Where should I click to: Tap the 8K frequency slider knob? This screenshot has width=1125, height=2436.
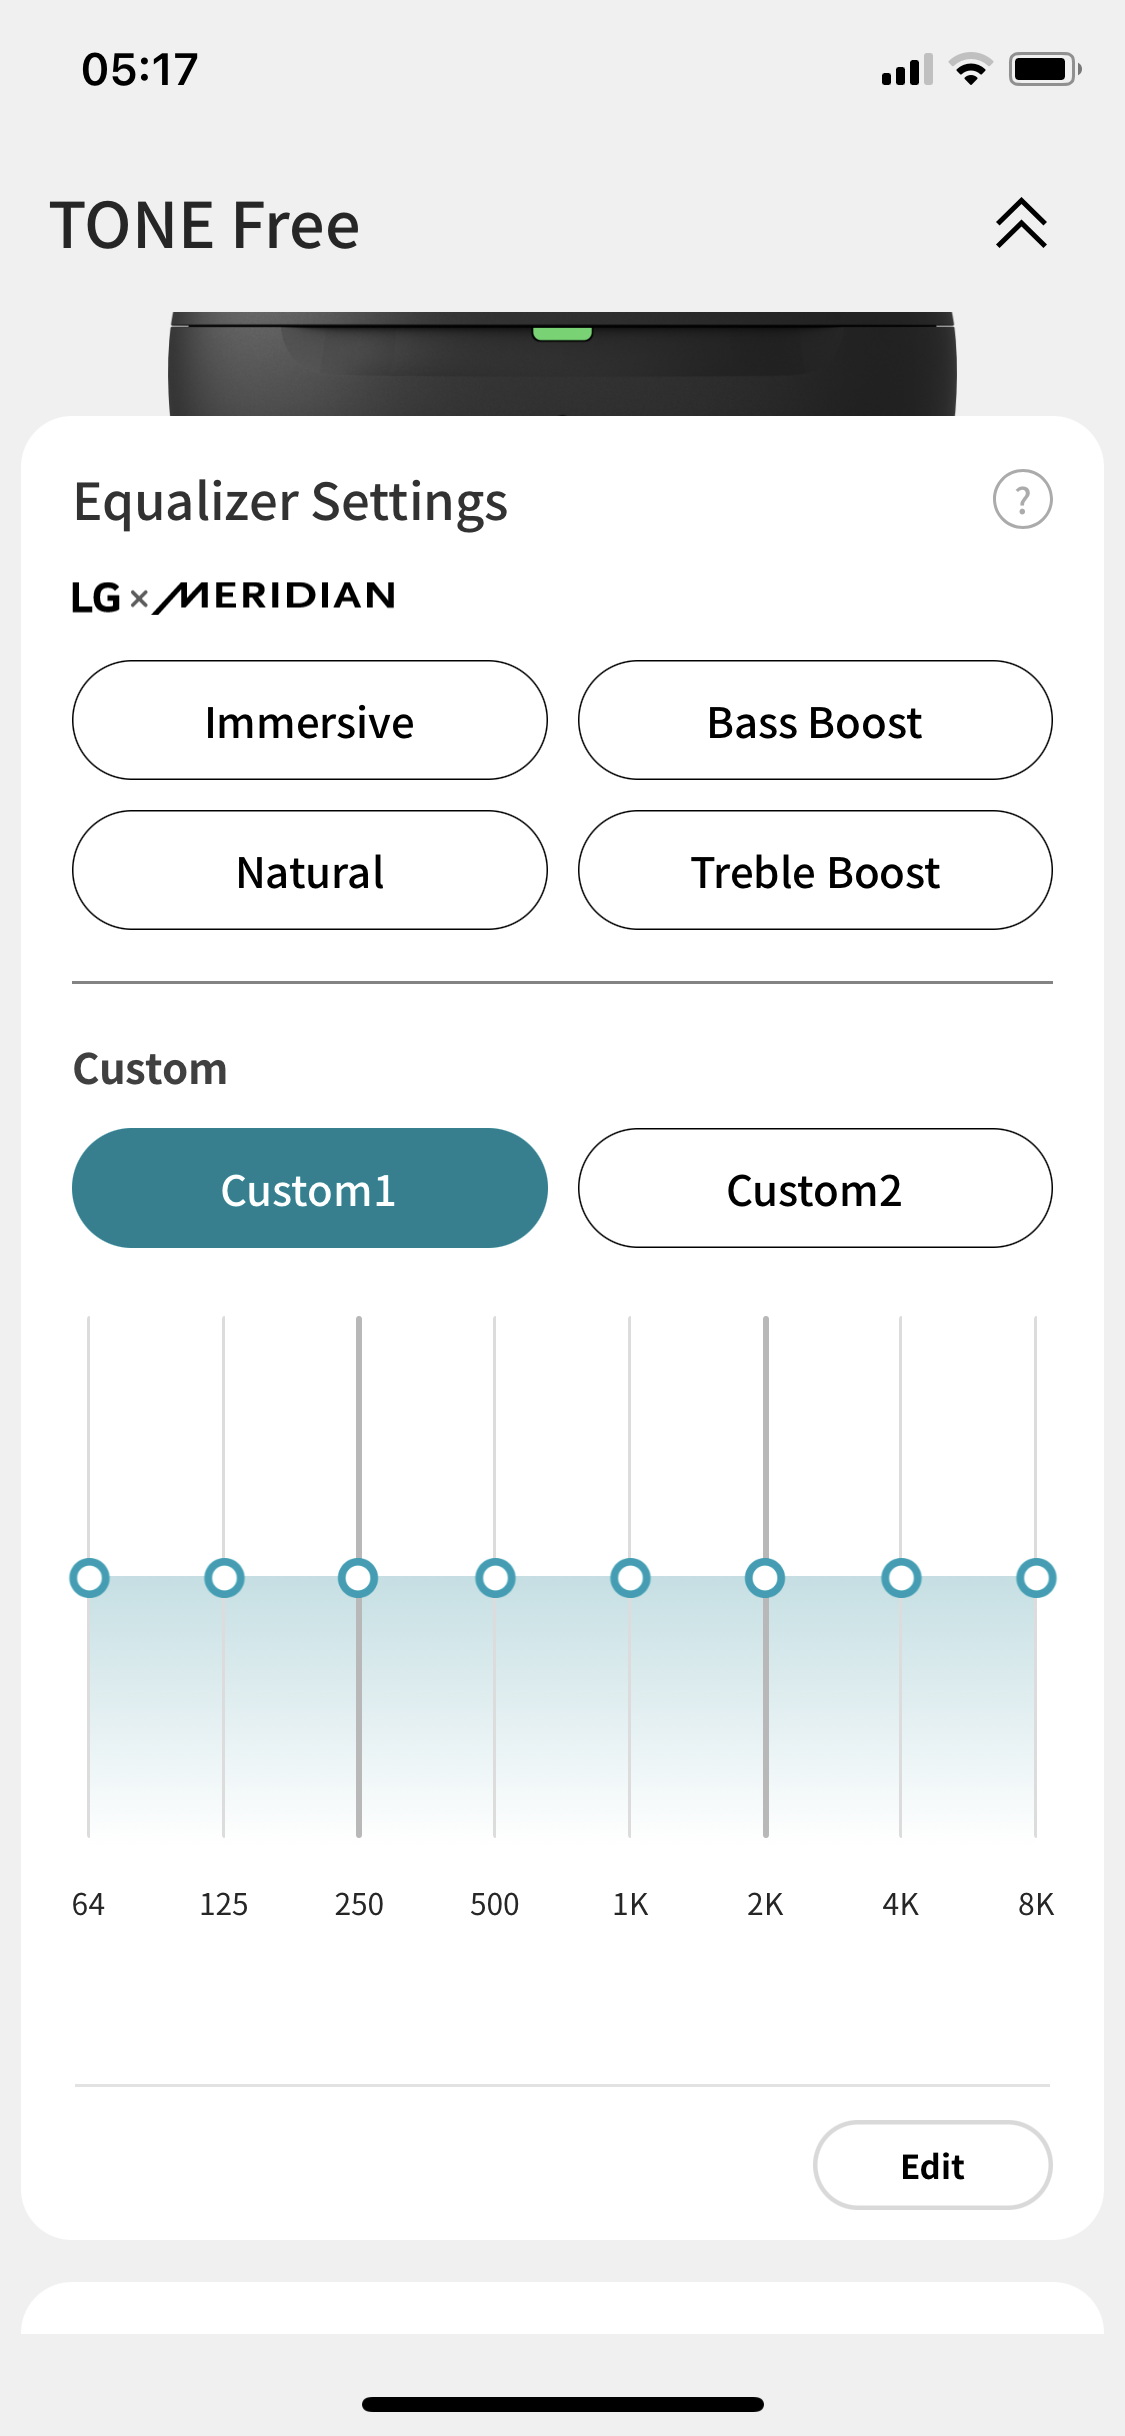(1036, 1578)
